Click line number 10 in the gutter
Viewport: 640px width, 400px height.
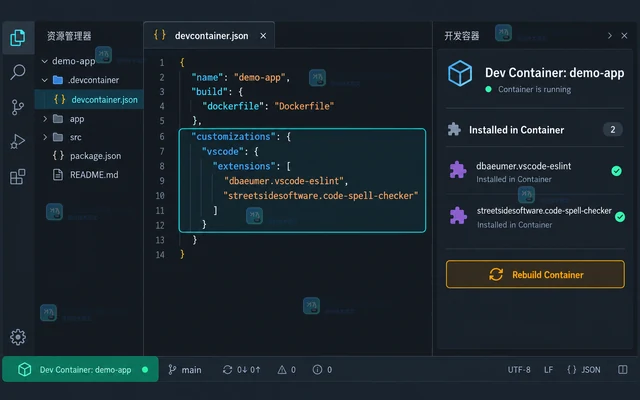pyautogui.click(x=160, y=196)
